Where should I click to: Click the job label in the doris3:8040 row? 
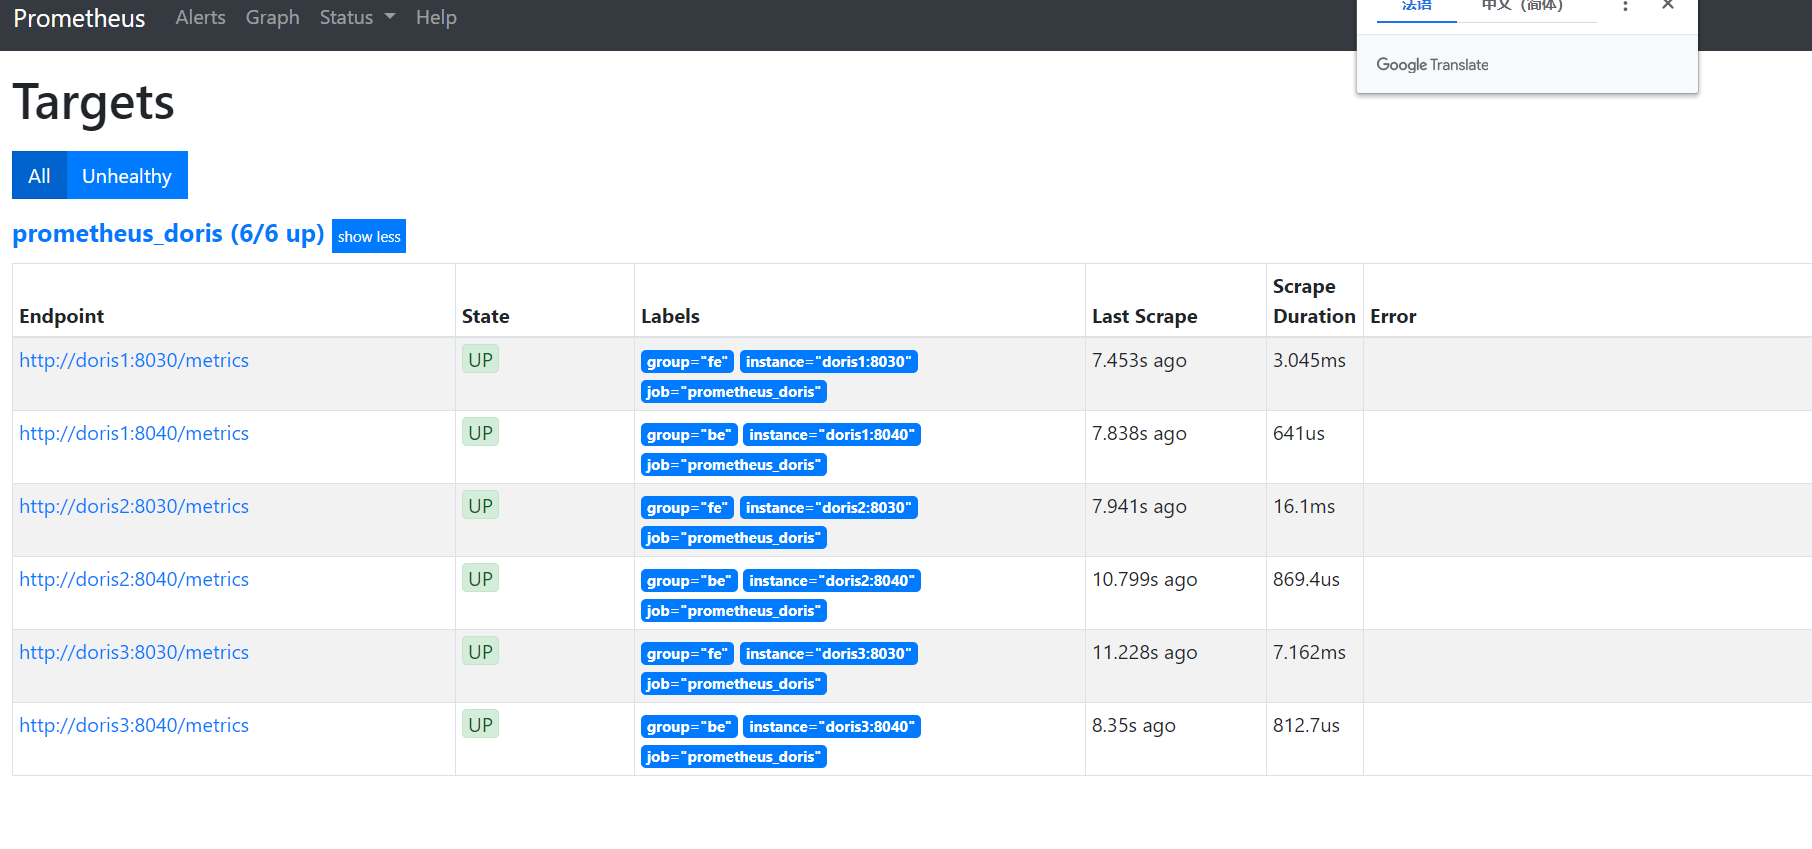pyautogui.click(x=734, y=757)
